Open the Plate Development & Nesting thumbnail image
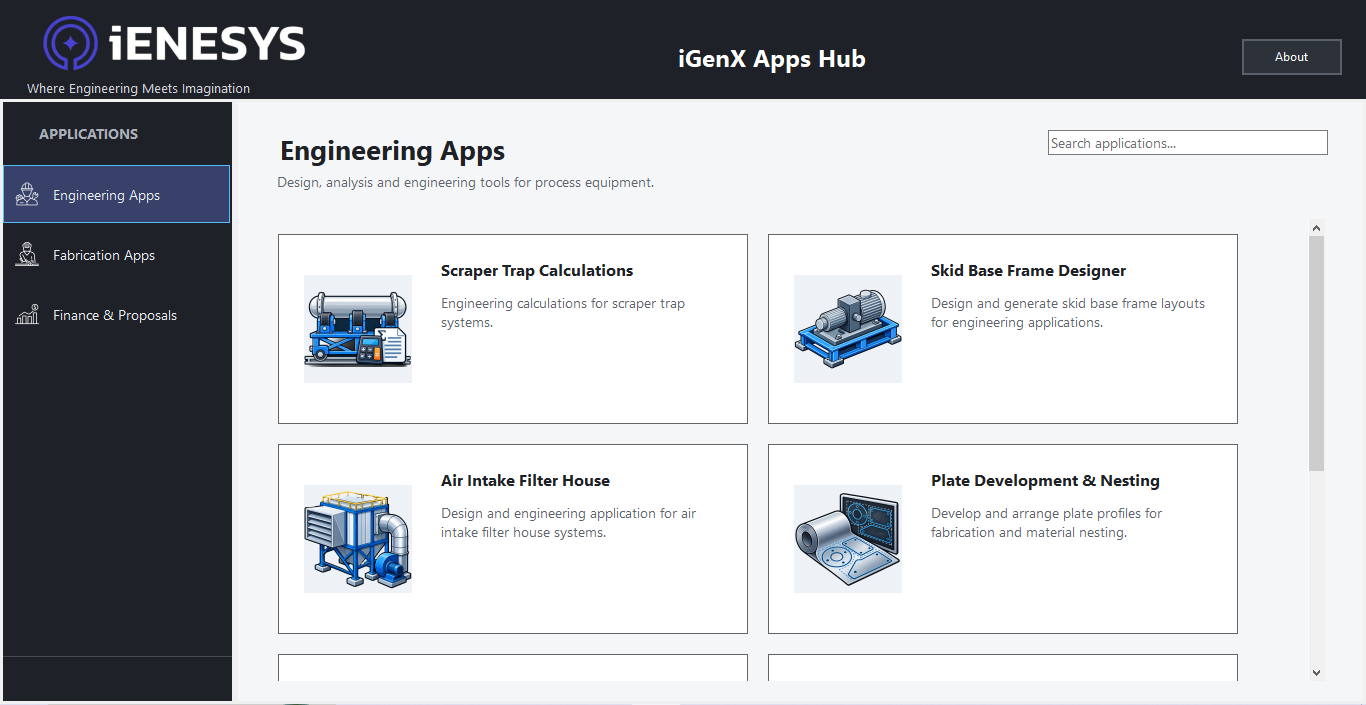Viewport: 1366px width, 705px height. [x=848, y=539]
